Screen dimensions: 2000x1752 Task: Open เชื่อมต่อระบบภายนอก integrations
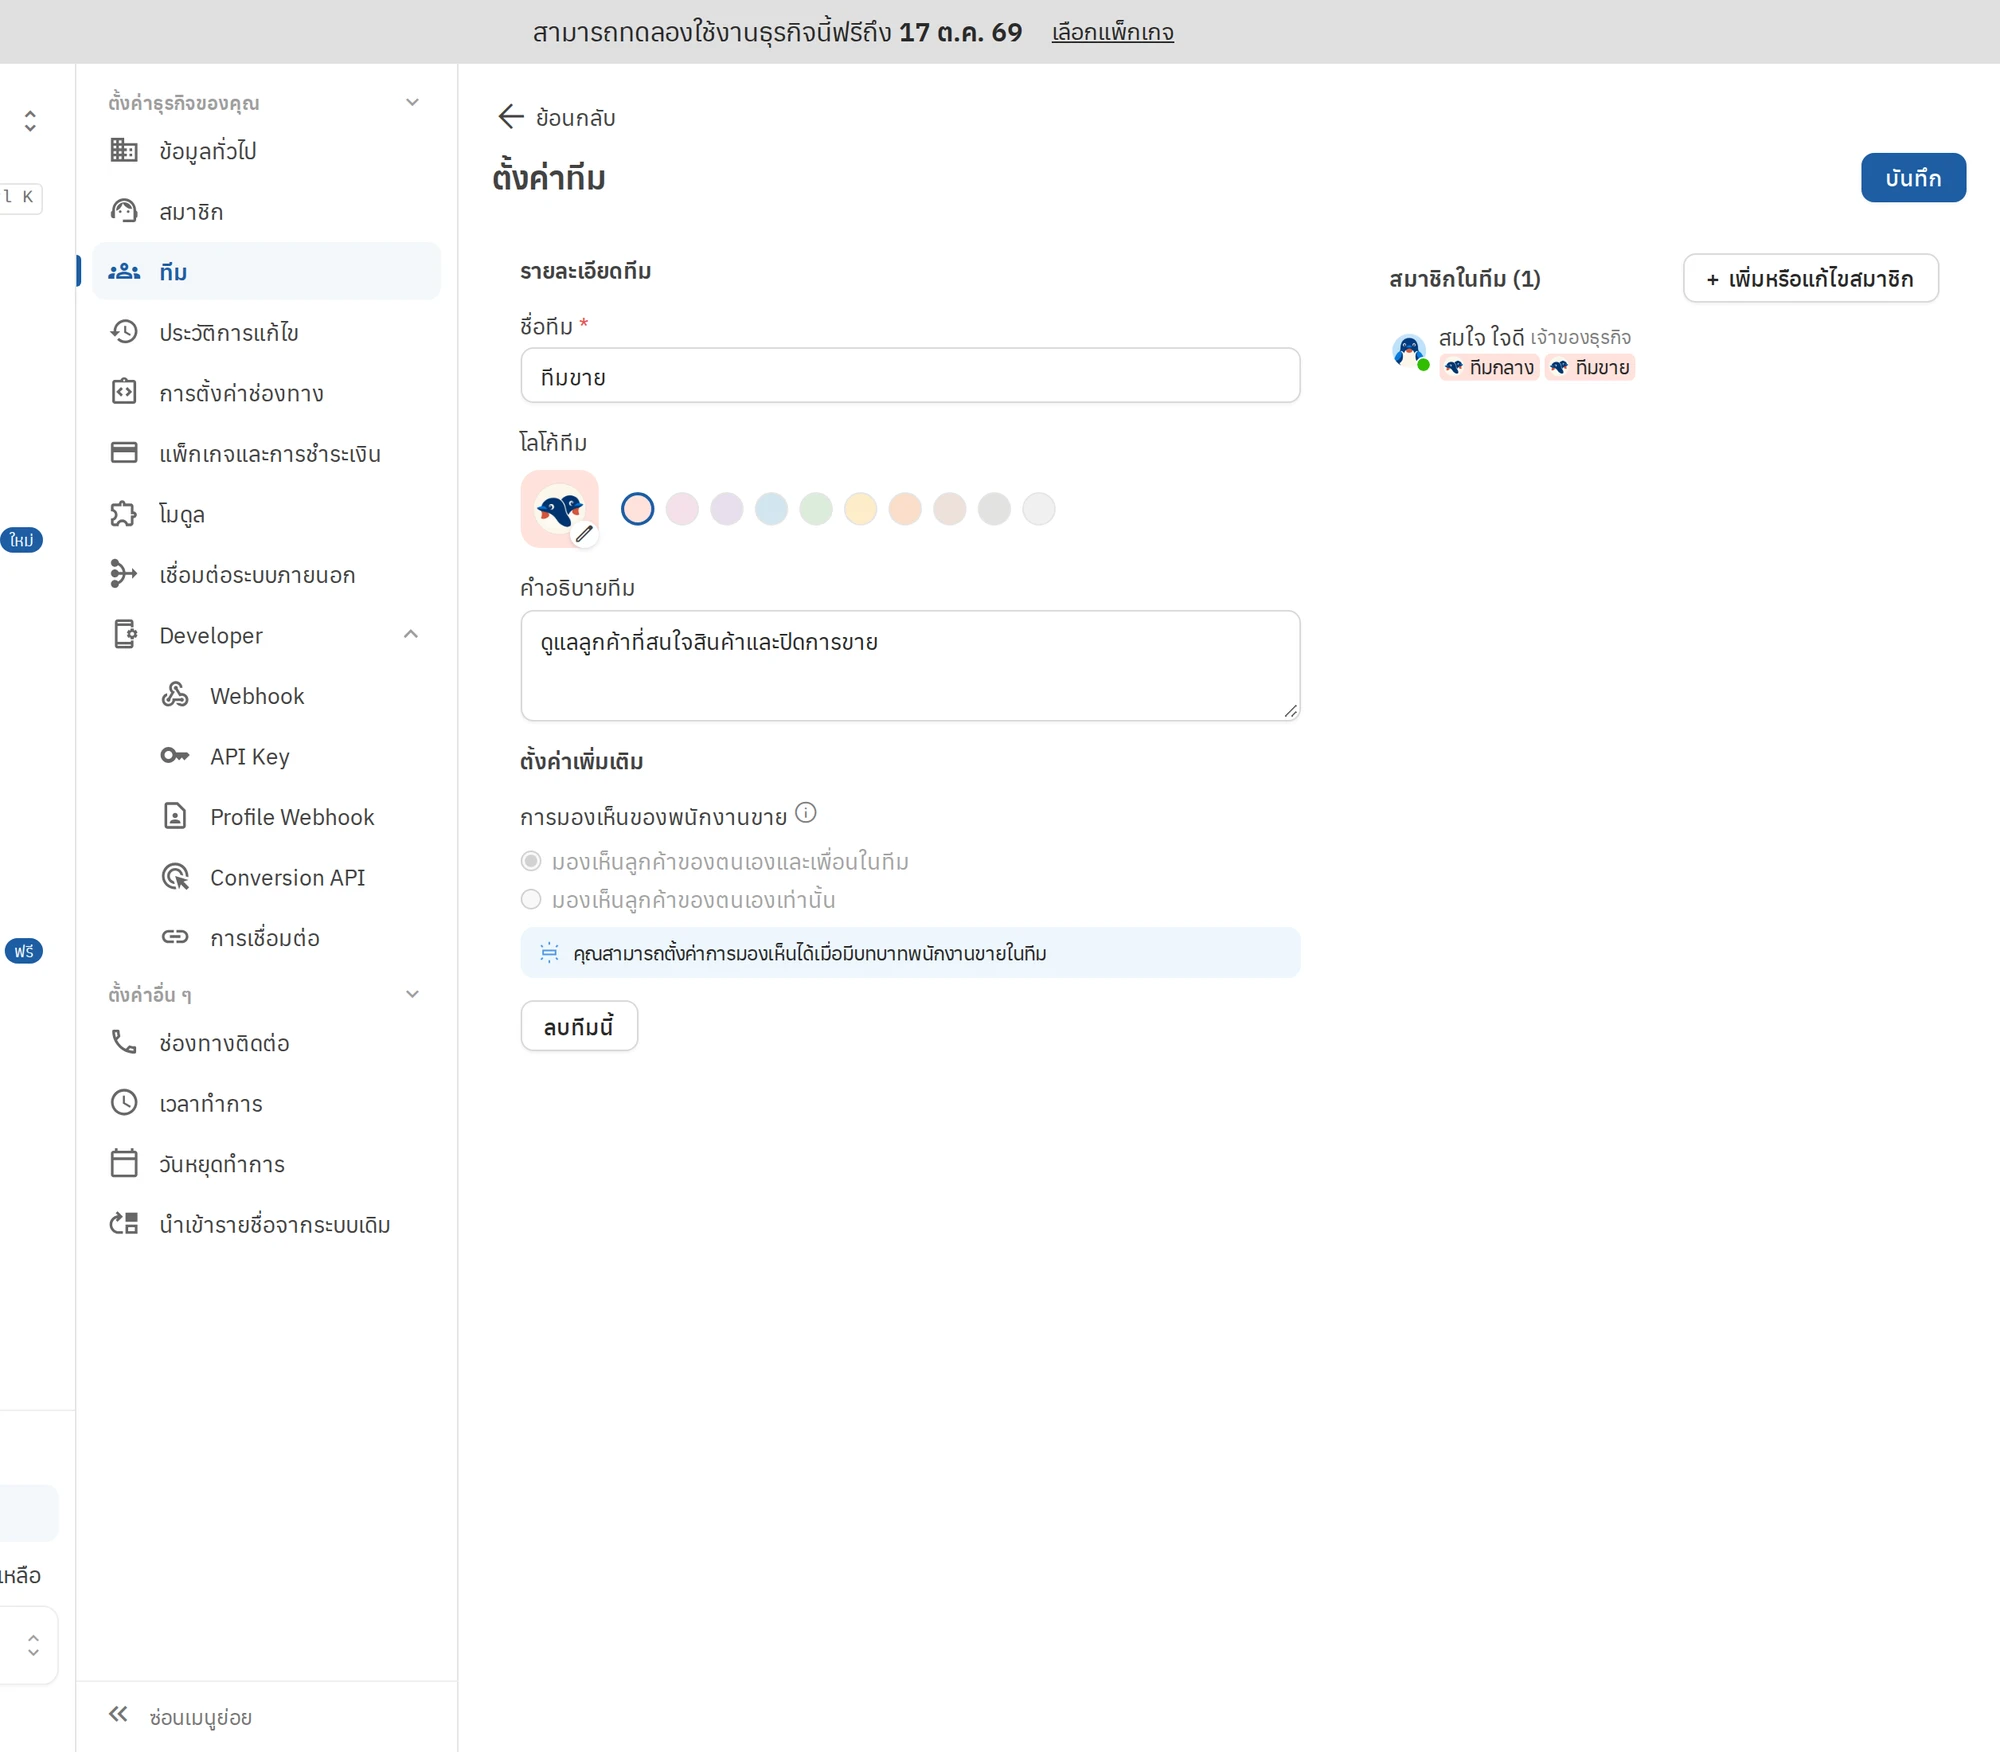pos(266,574)
